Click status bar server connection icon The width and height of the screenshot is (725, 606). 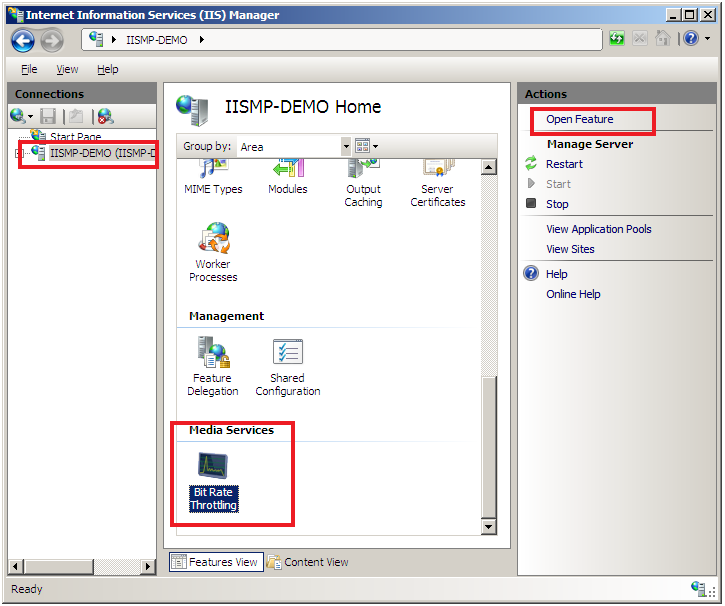click(x=698, y=588)
